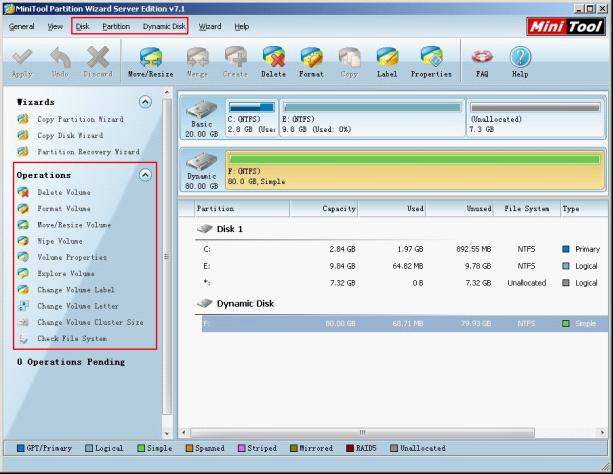Collapse the Wizards panel
613x474 pixels.
pos(145,102)
